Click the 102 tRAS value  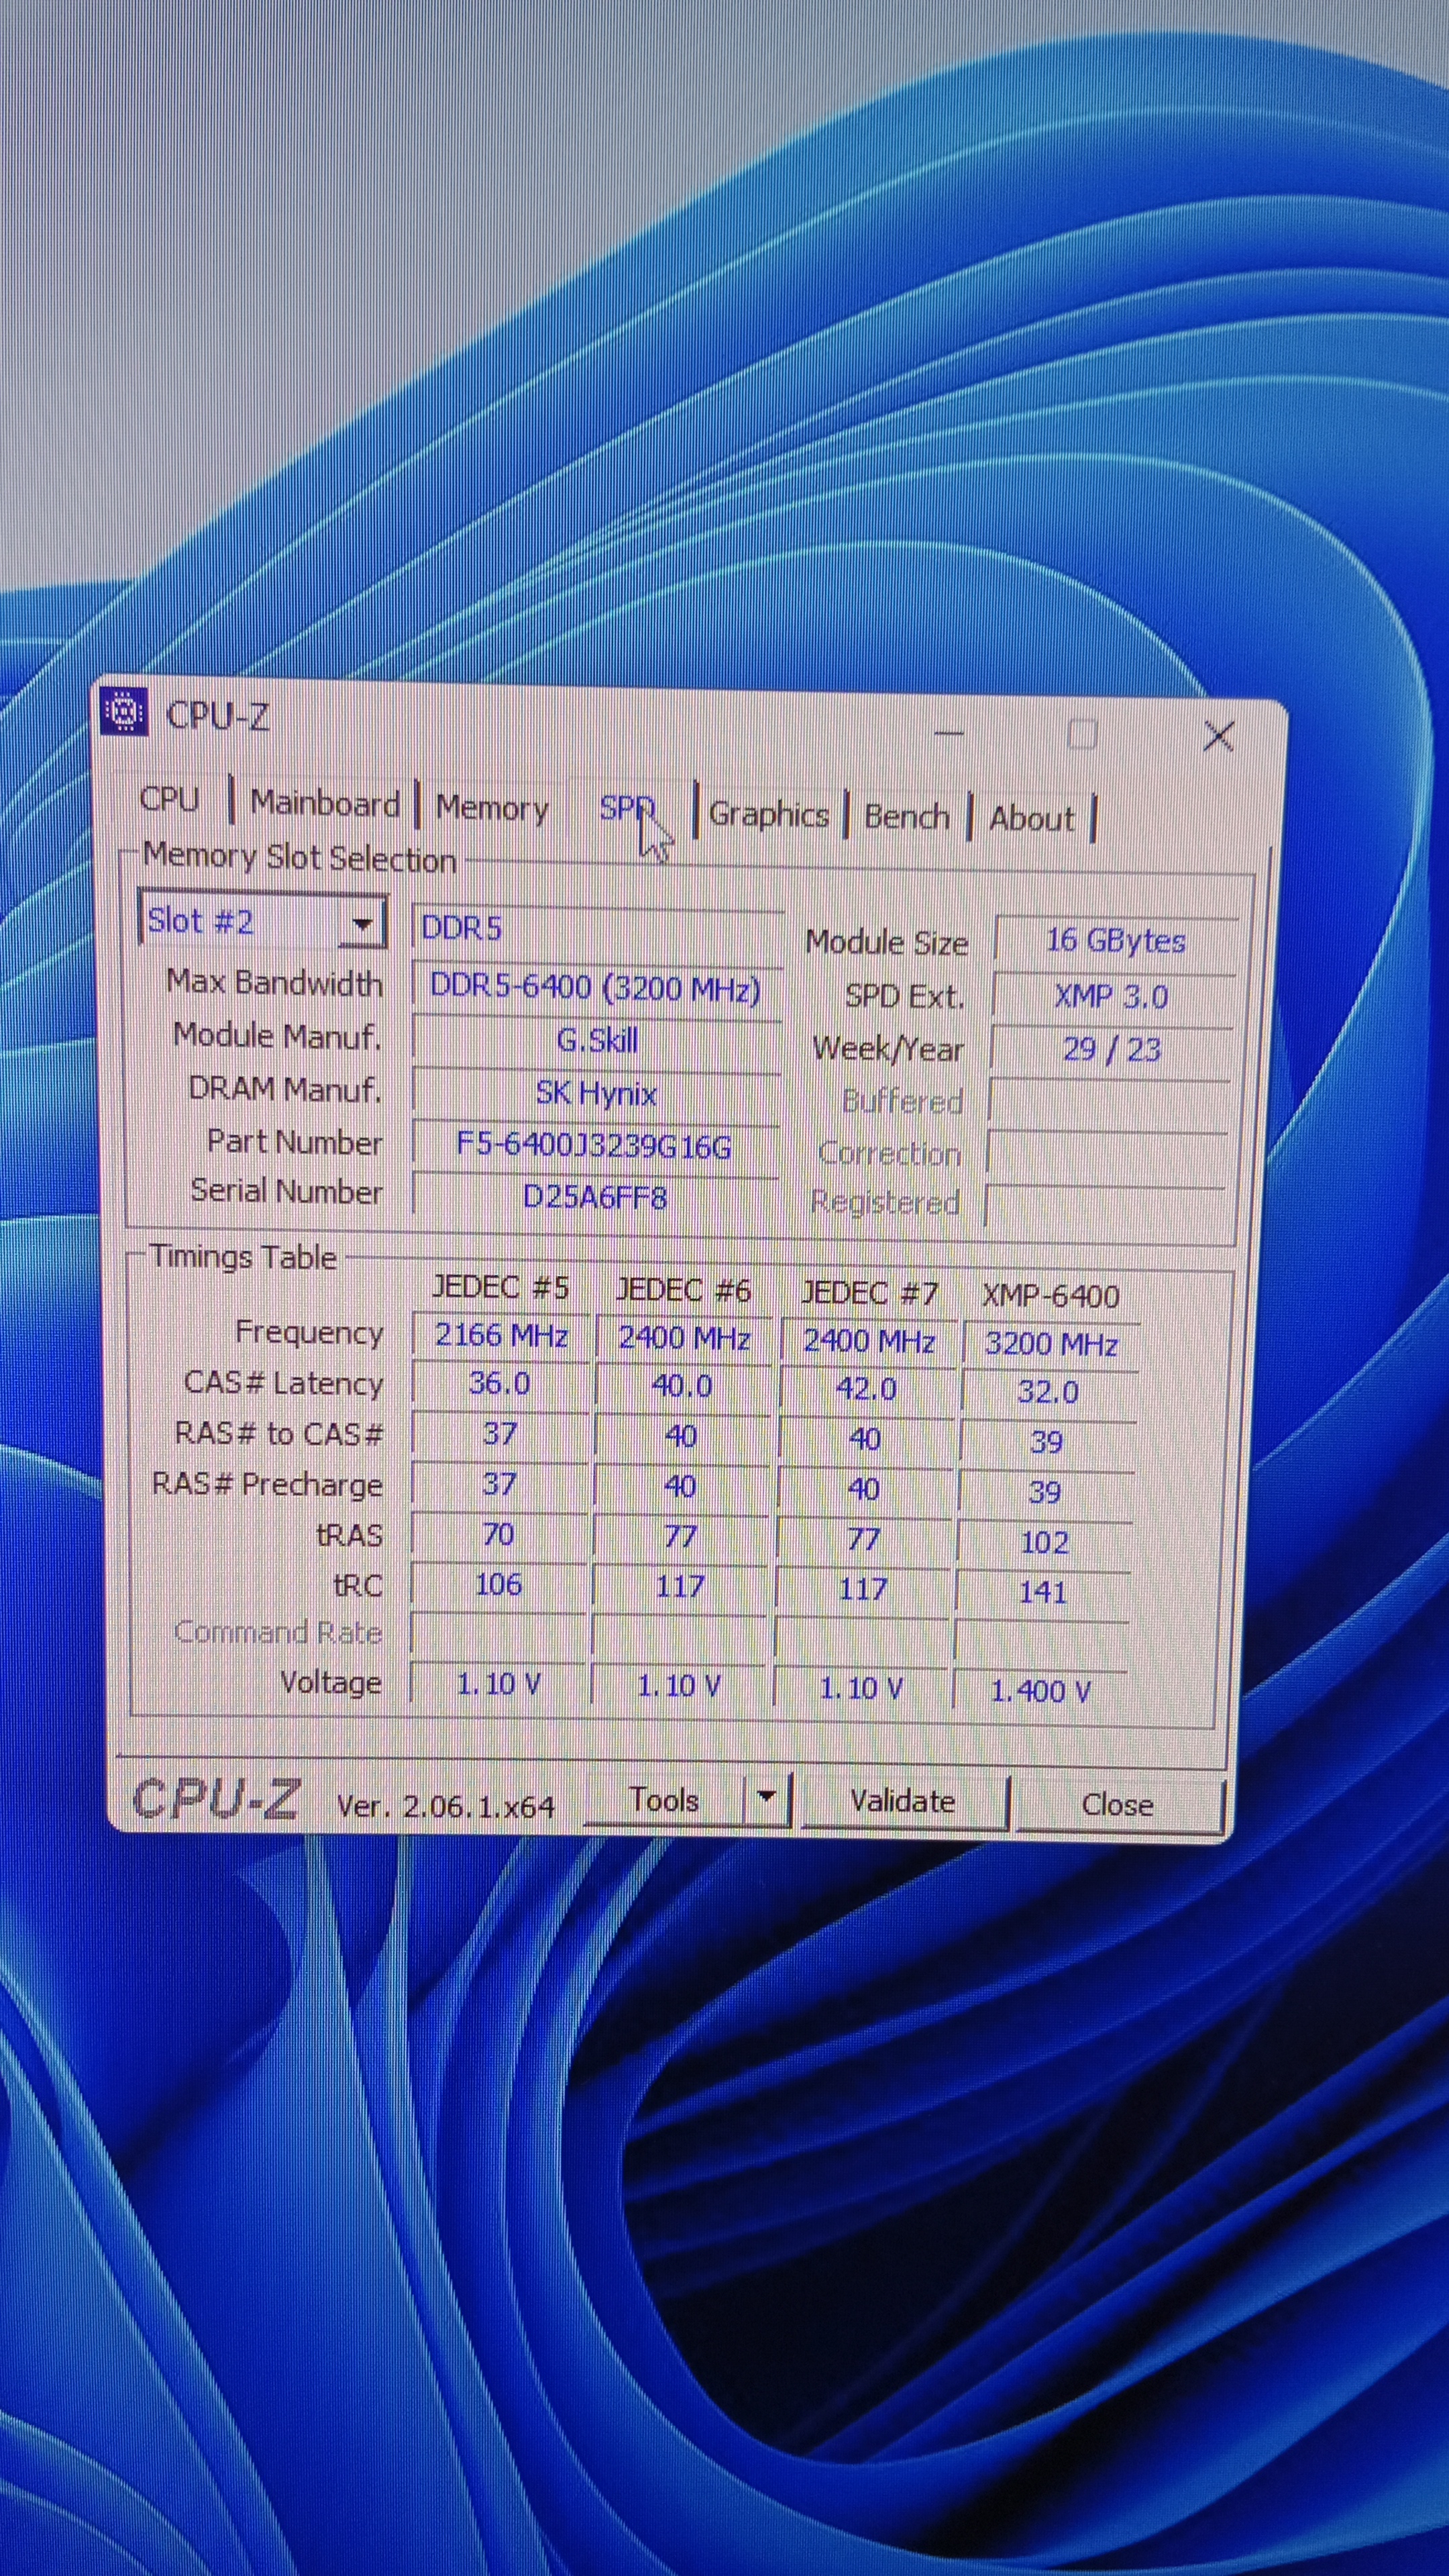[1044, 1542]
